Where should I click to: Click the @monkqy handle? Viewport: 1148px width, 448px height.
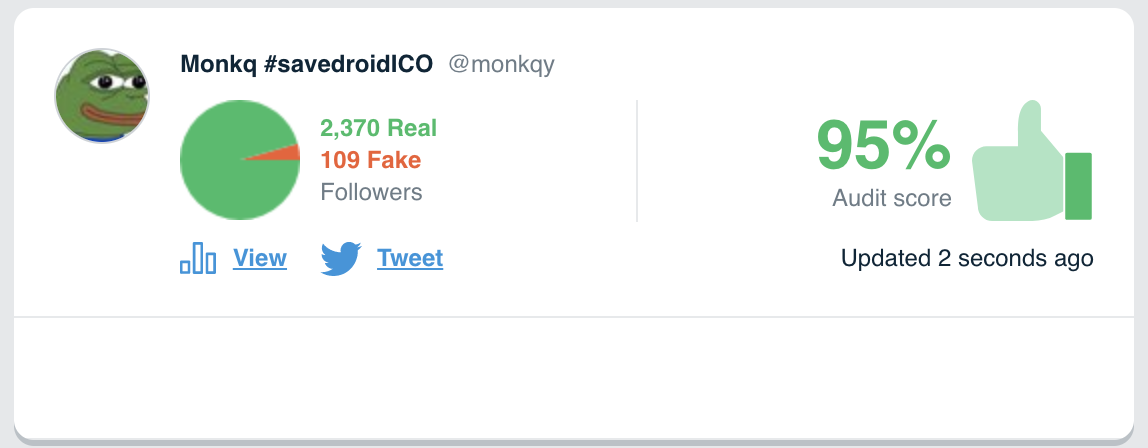point(502,64)
